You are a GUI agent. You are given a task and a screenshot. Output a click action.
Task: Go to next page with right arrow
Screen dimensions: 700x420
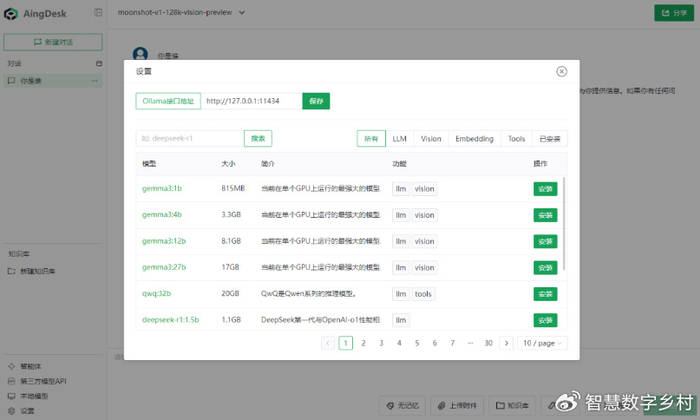click(x=506, y=343)
